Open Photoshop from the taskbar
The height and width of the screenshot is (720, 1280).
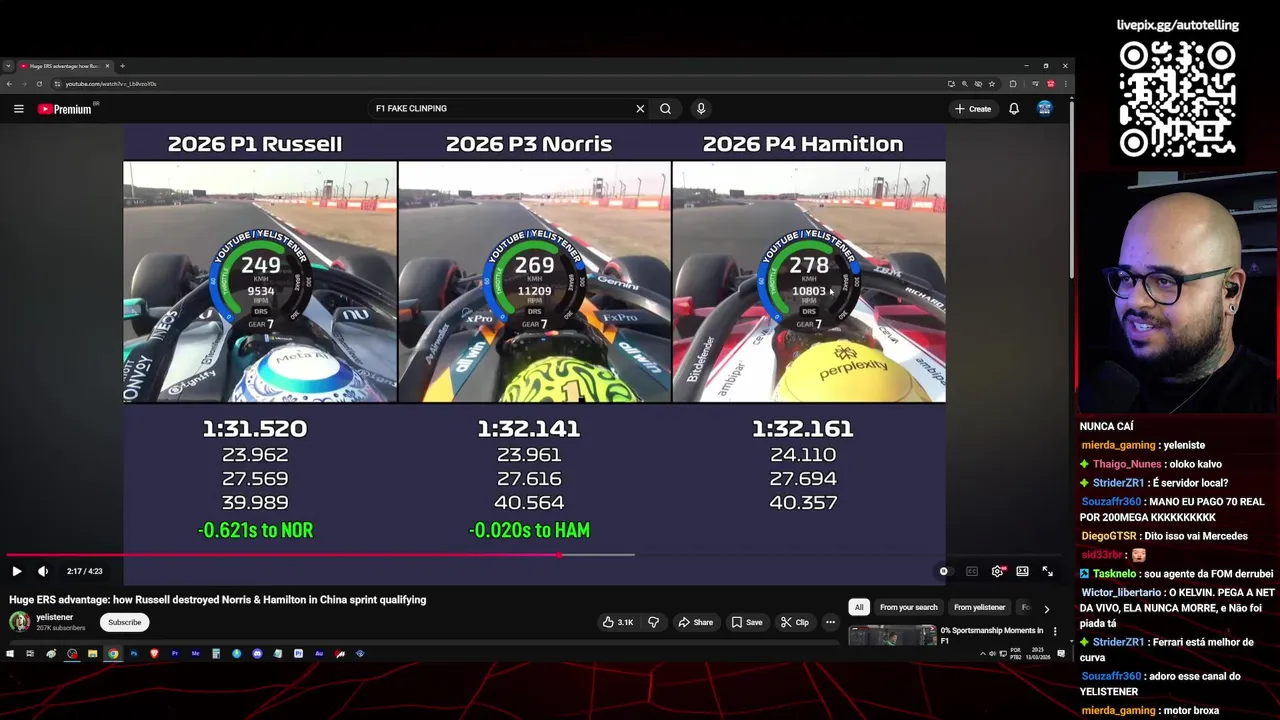(x=134, y=654)
